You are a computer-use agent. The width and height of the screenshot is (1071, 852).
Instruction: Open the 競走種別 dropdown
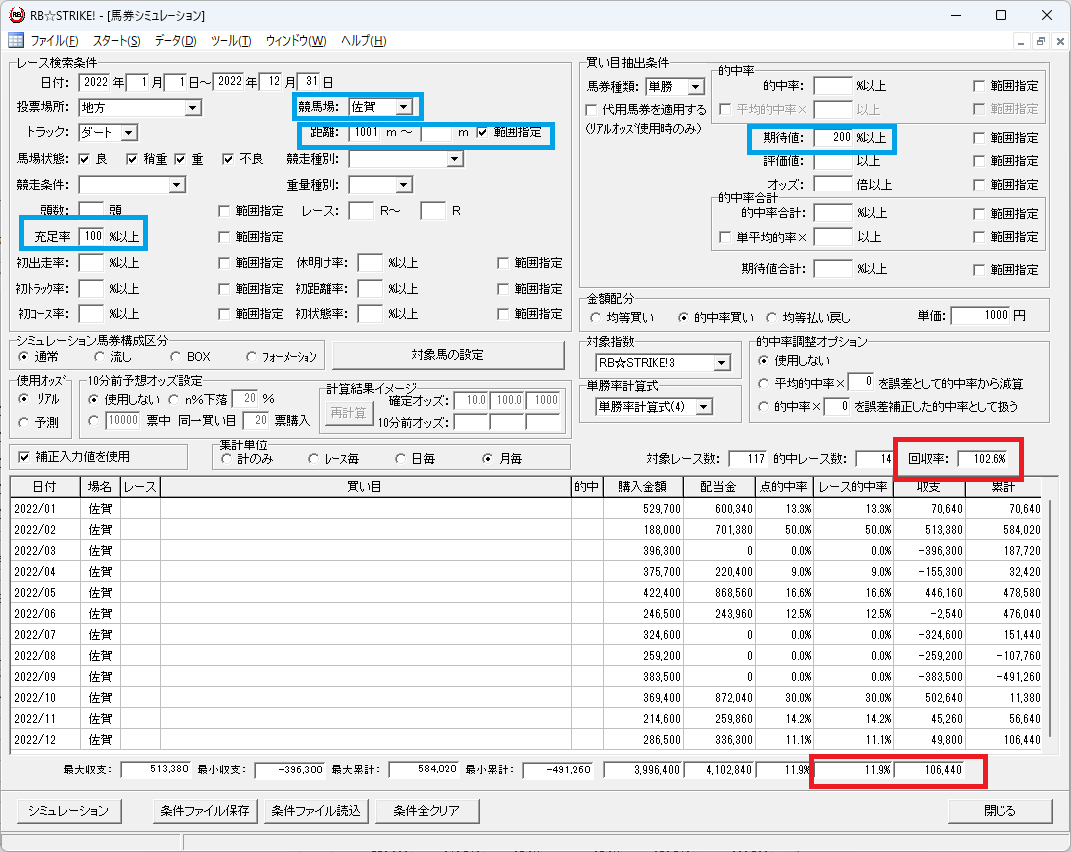(454, 159)
